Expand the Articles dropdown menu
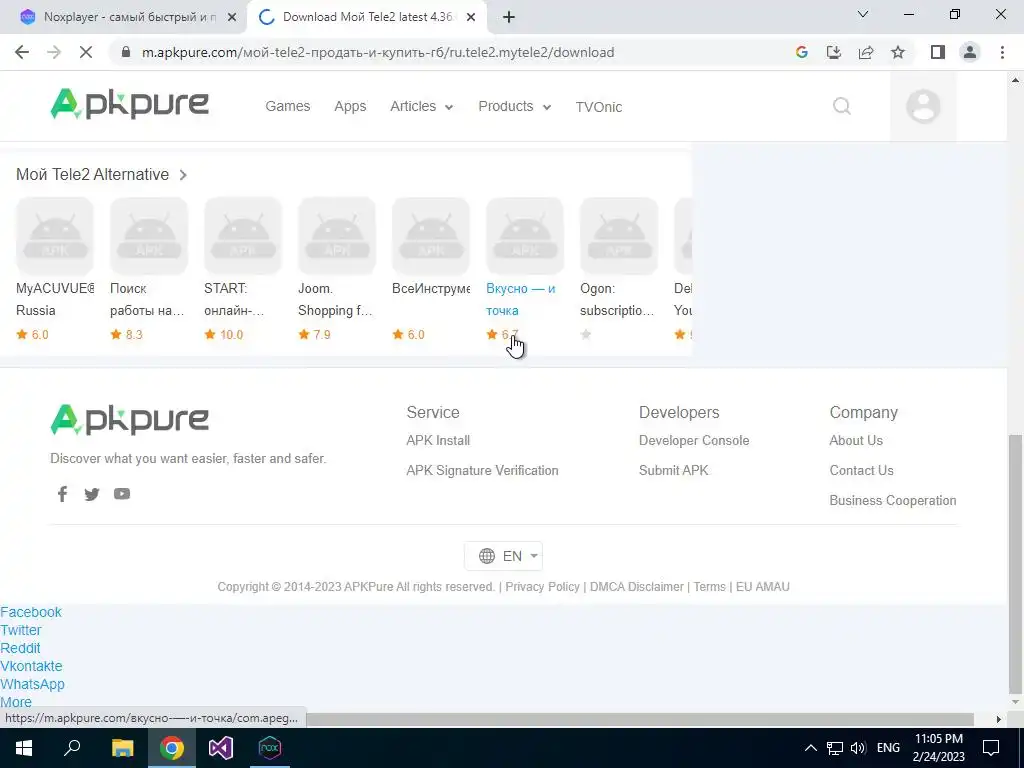Image resolution: width=1024 pixels, height=768 pixels. [x=421, y=106]
